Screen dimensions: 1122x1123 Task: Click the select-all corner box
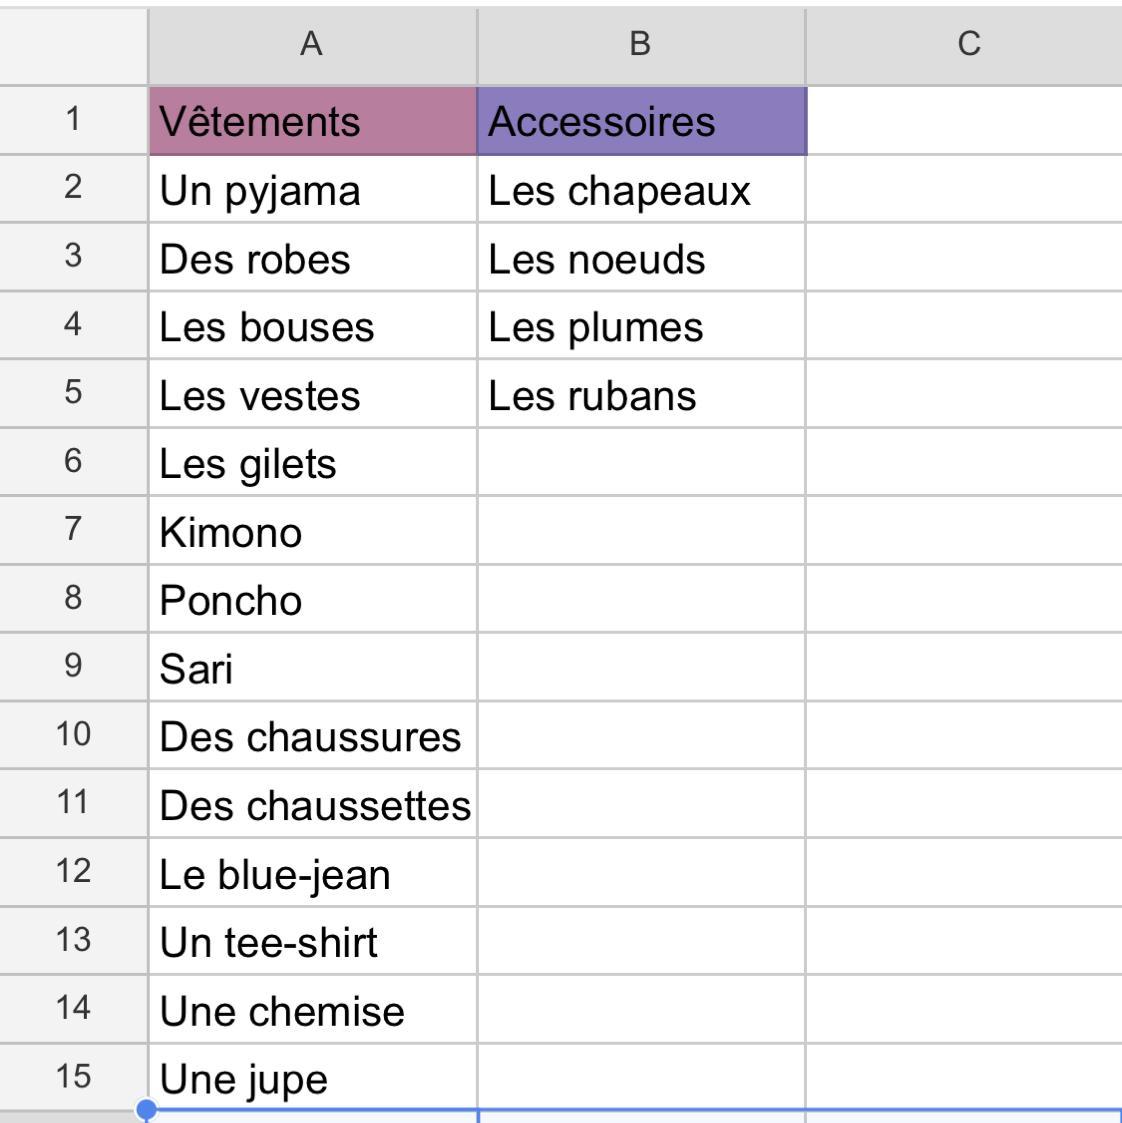(x=74, y=45)
